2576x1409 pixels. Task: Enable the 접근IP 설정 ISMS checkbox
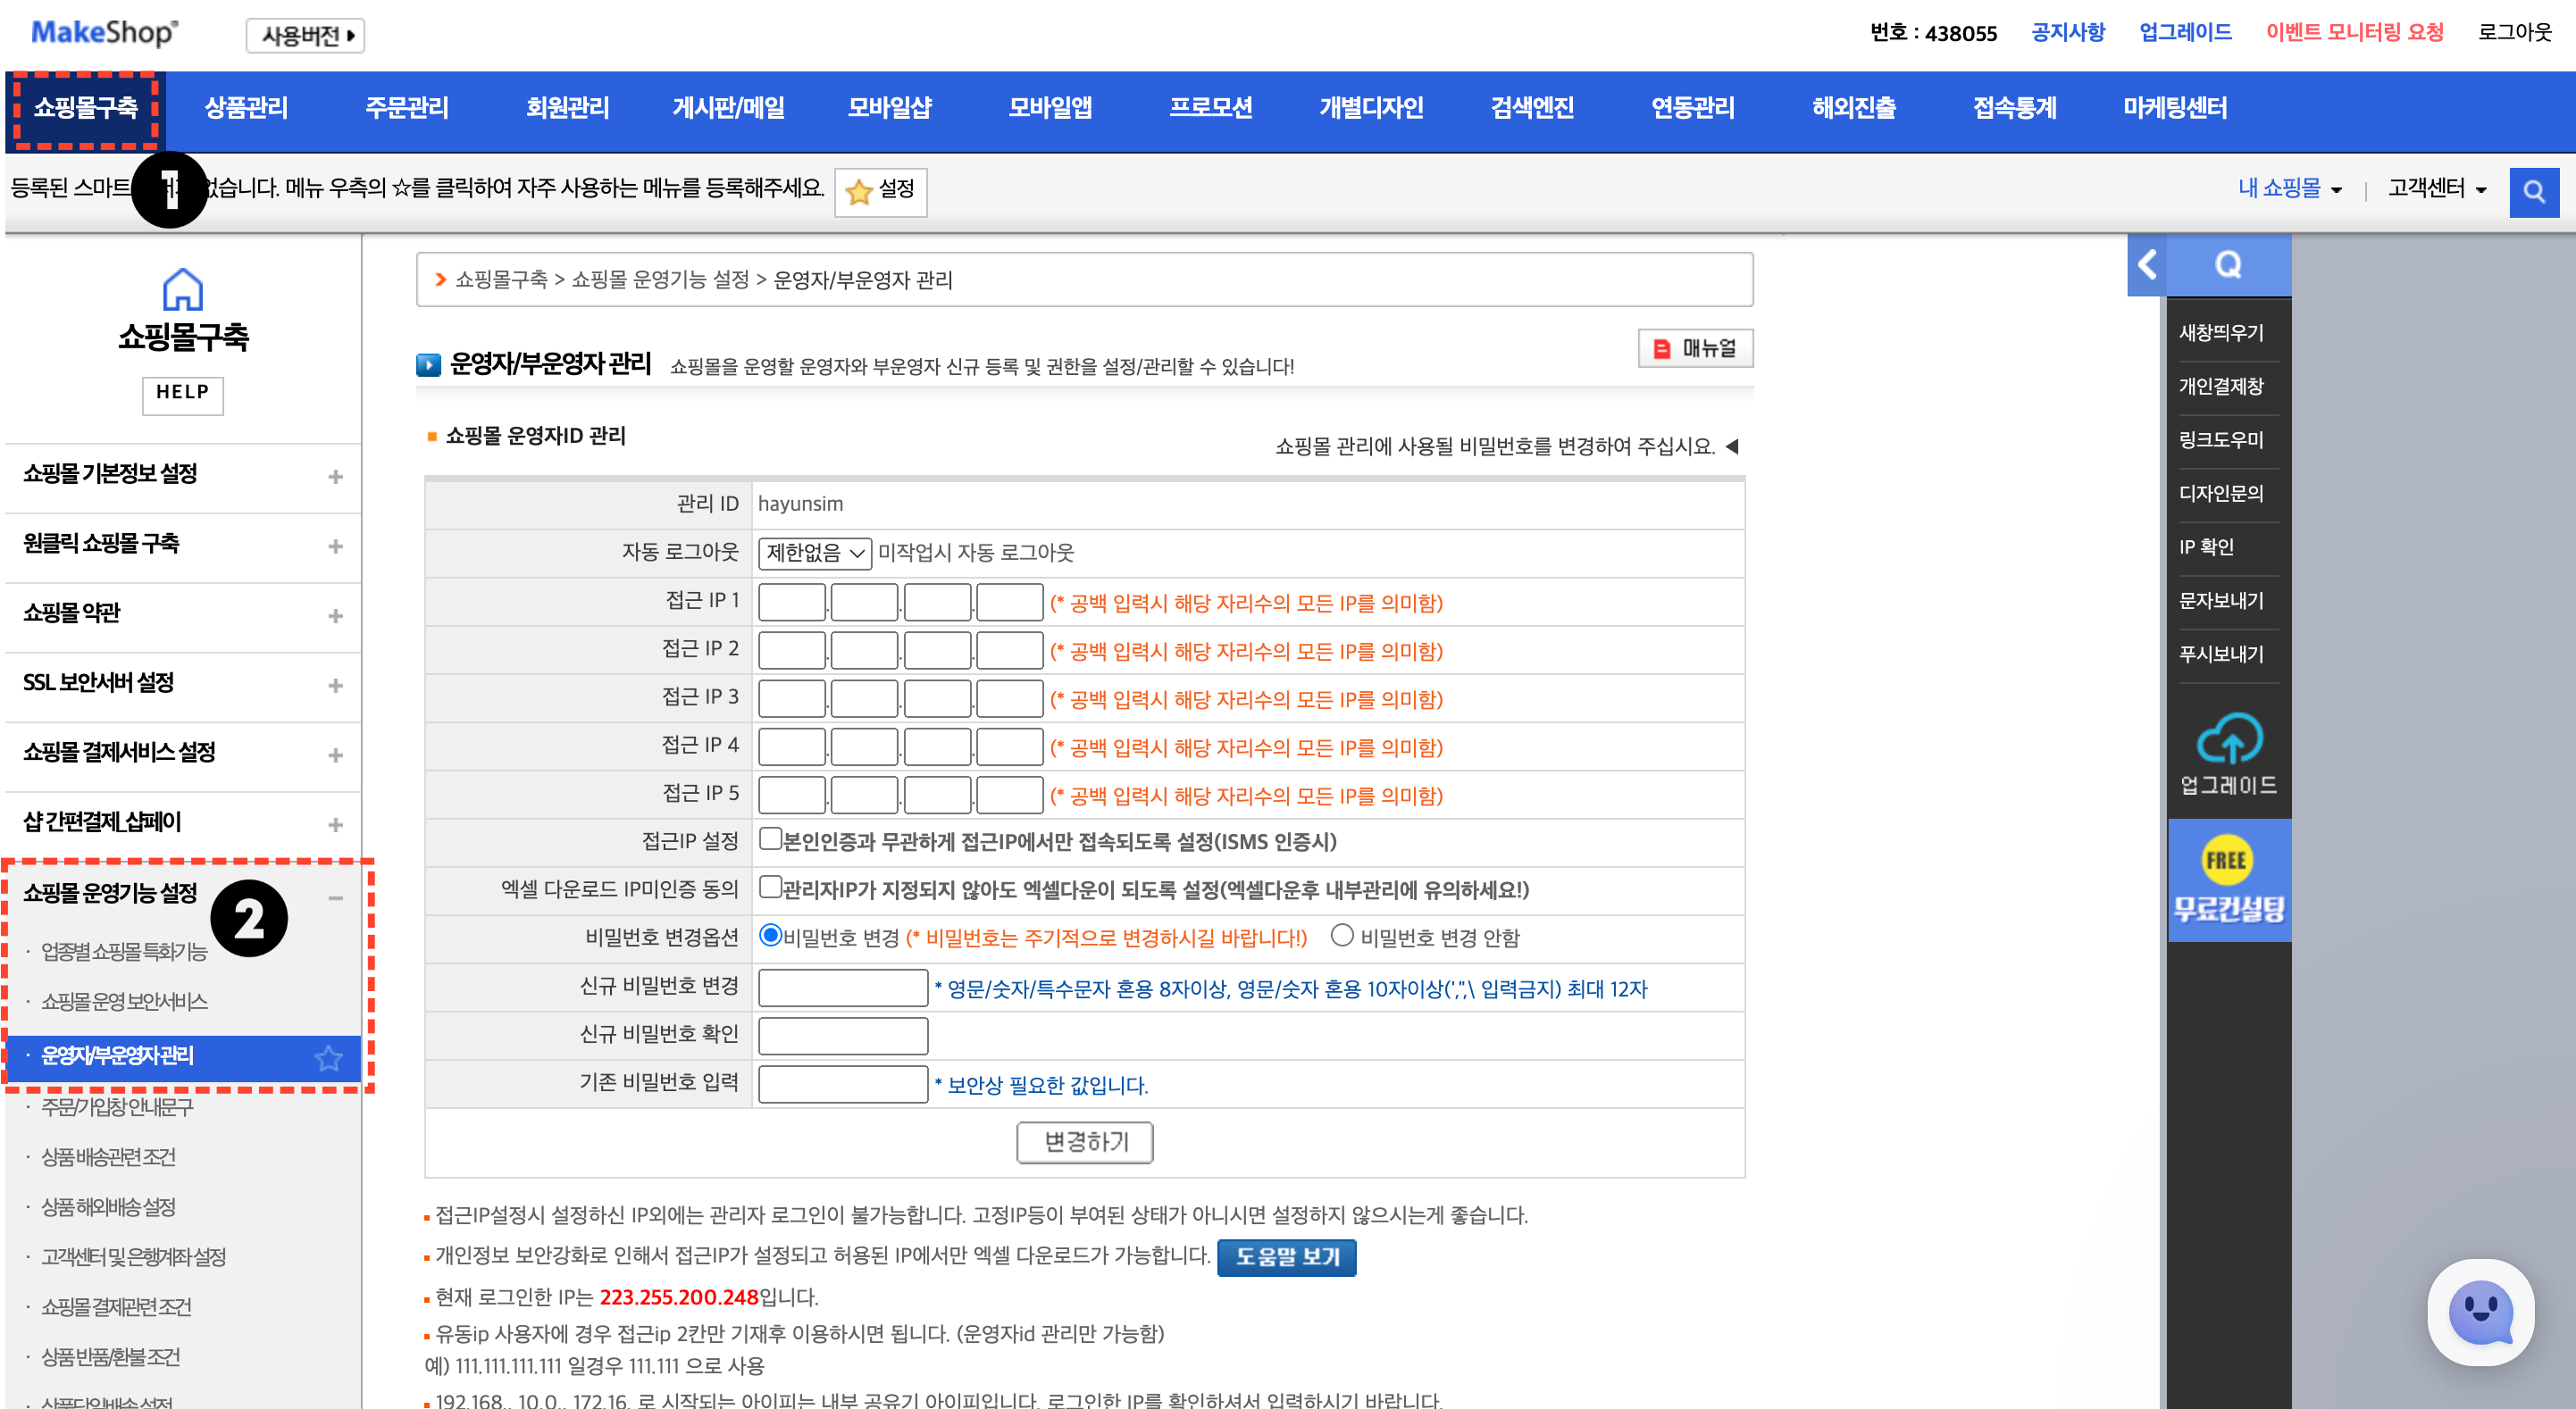click(769, 841)
